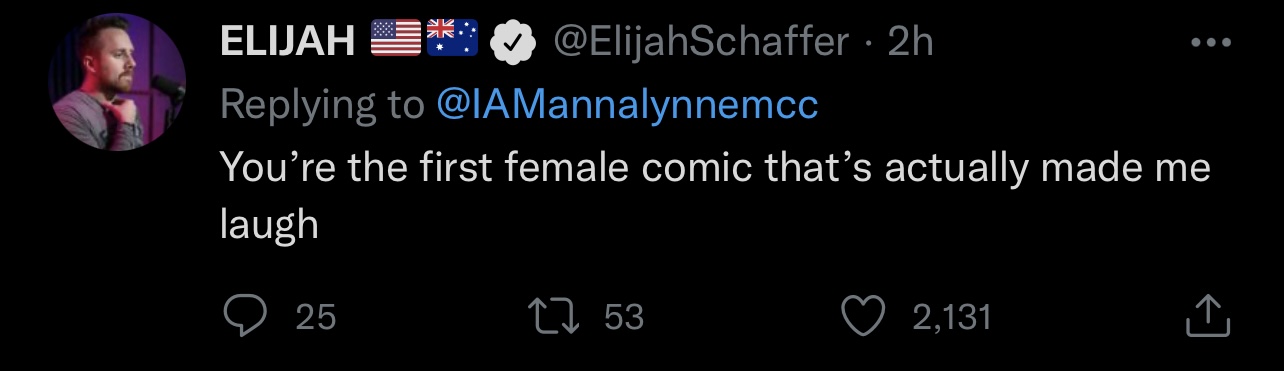Open tweet text starting "You're the first"
The image size is (1284, 371).
715,195
